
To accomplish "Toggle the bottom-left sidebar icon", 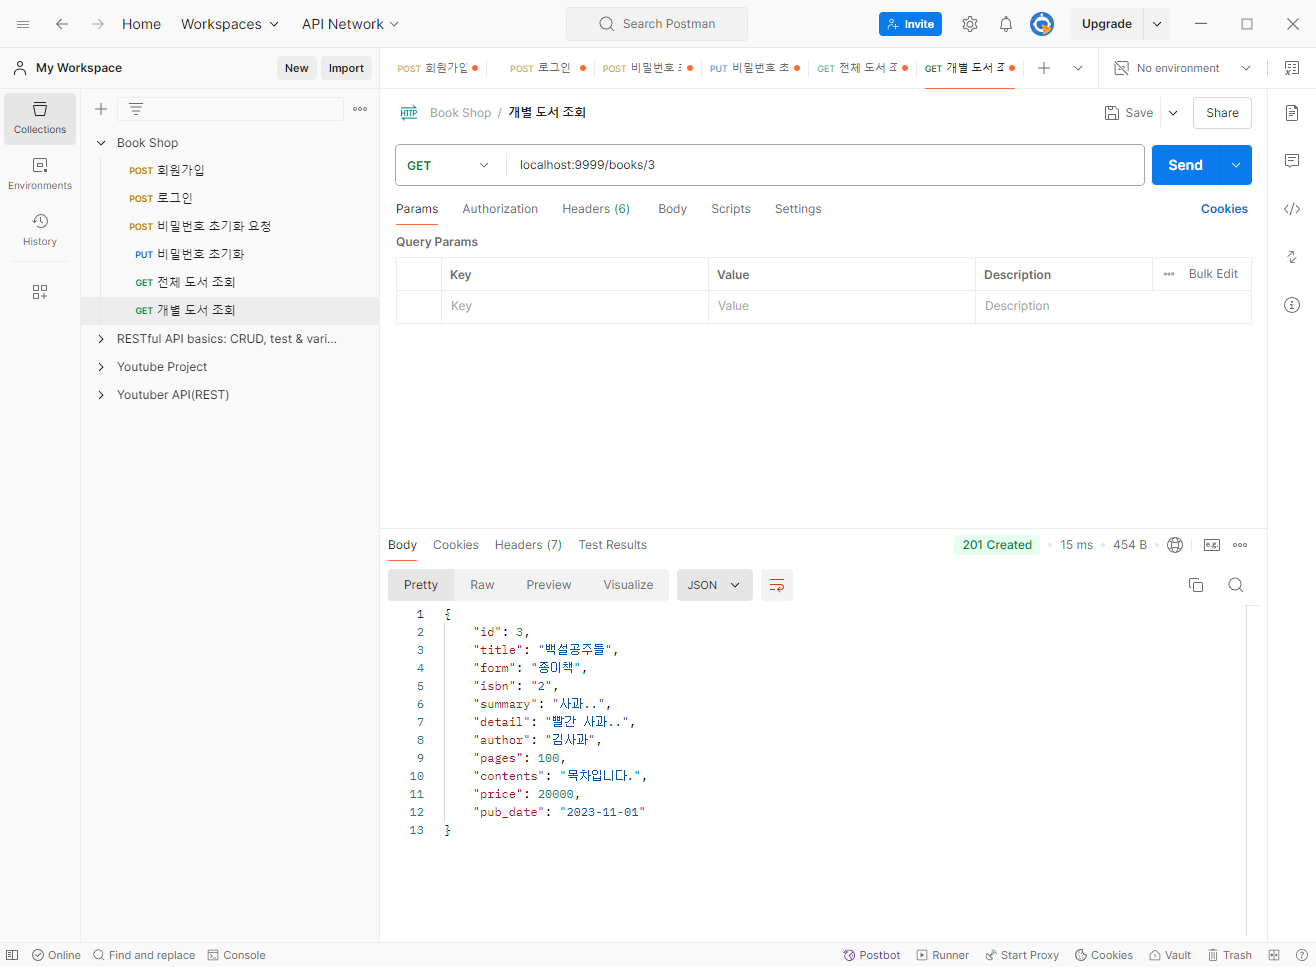I will click(12, 955).
